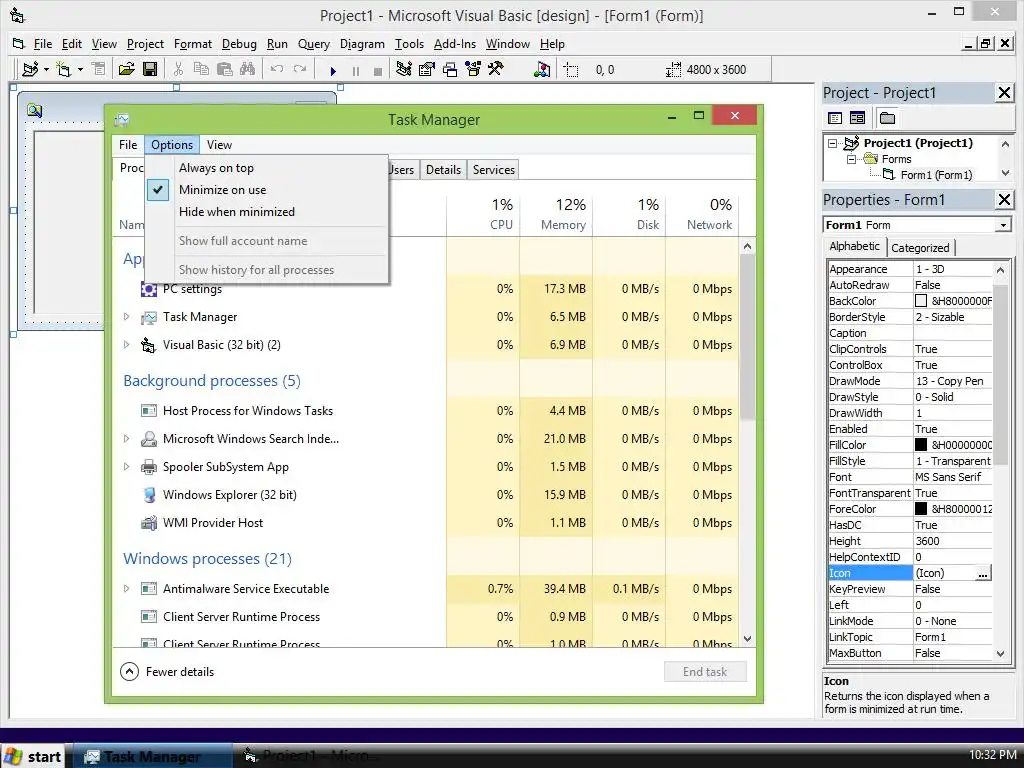Collapse the Project1 tree node
This screenshot has width=1024, height=768.
click(833, 143)
